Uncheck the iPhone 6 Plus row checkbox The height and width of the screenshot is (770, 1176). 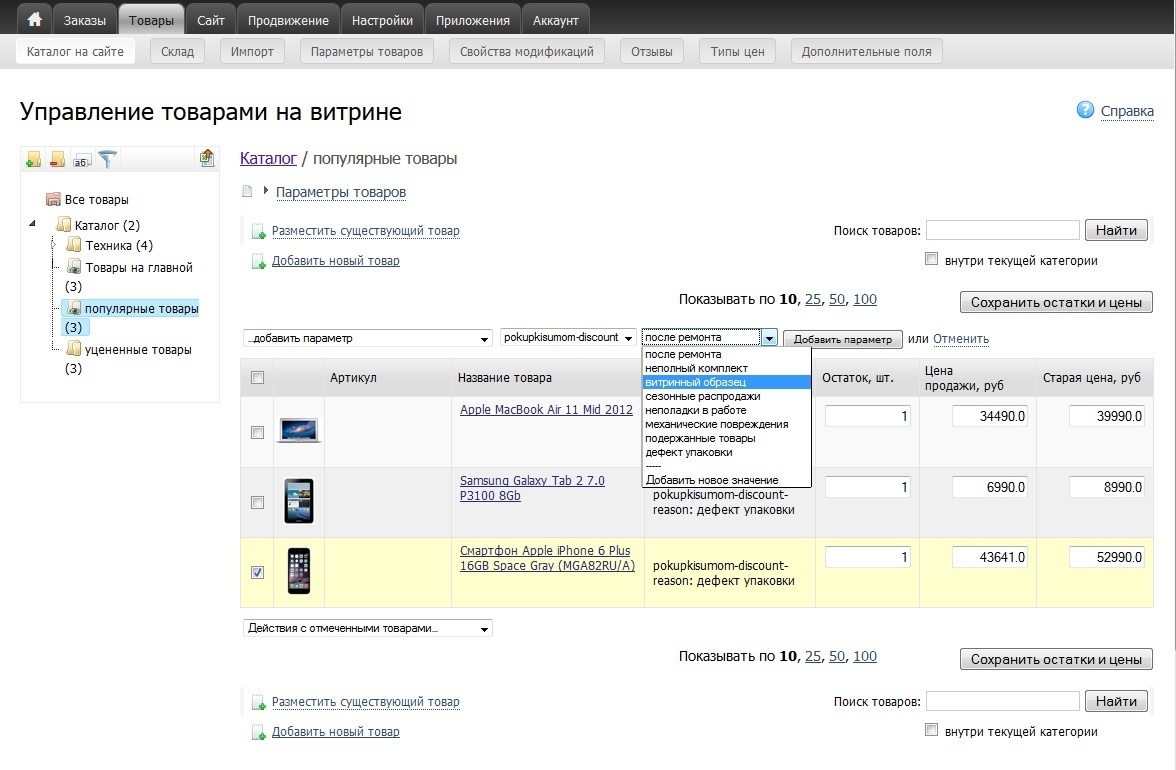click(x=257, y=572)
